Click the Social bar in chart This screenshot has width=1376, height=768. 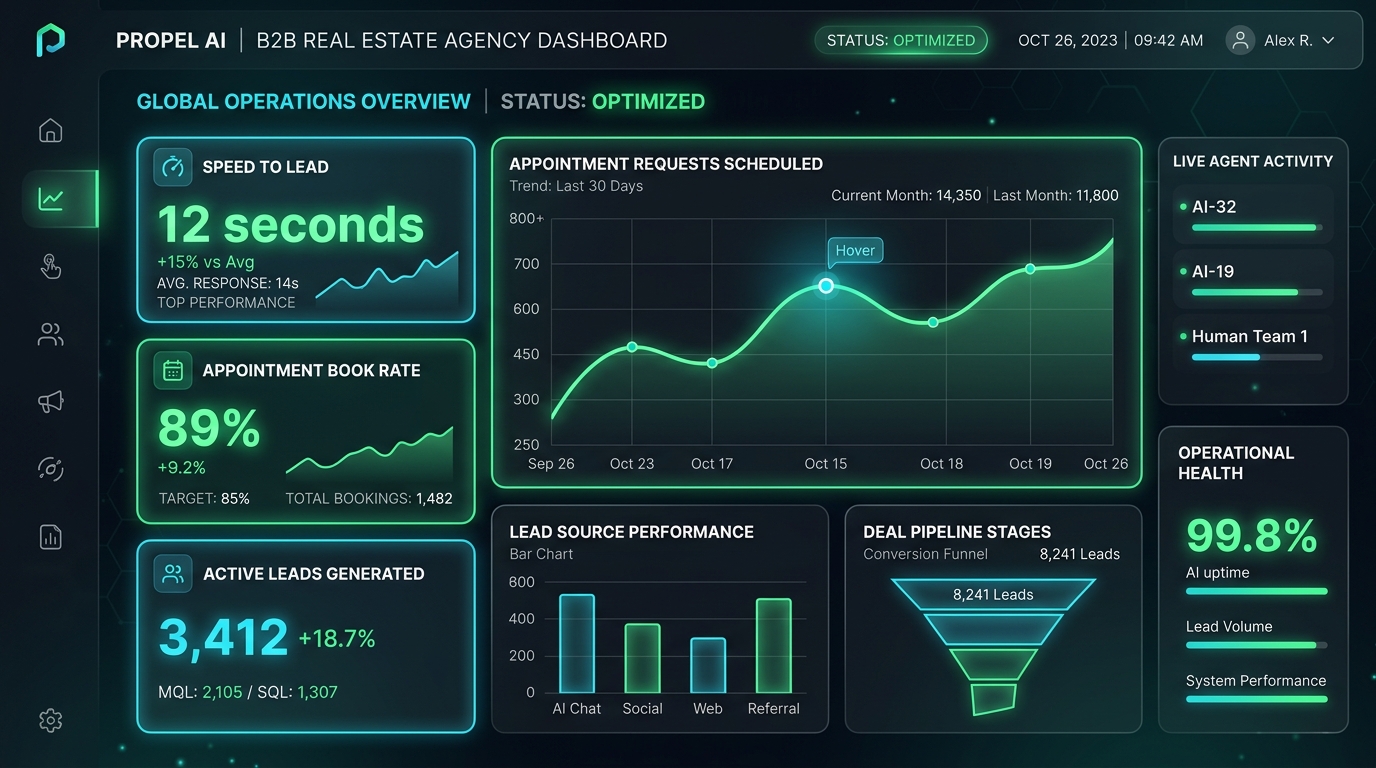642,658
